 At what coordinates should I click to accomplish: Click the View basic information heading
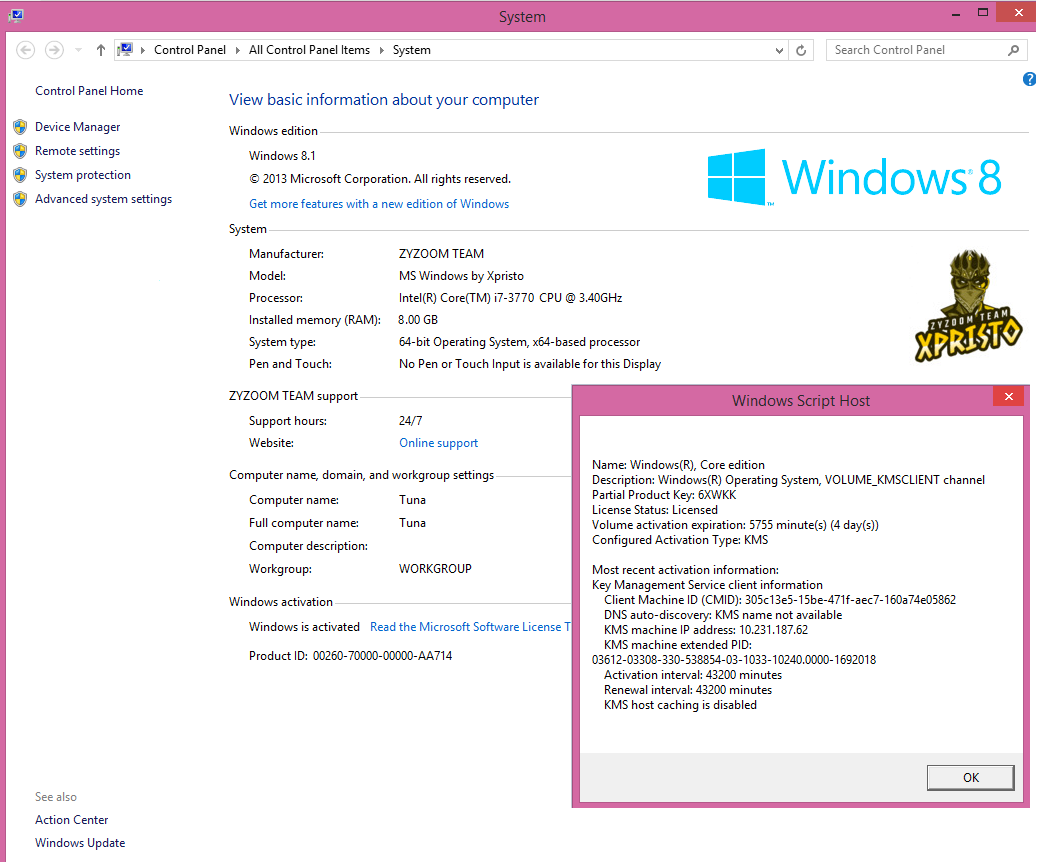tap(384, 99)
